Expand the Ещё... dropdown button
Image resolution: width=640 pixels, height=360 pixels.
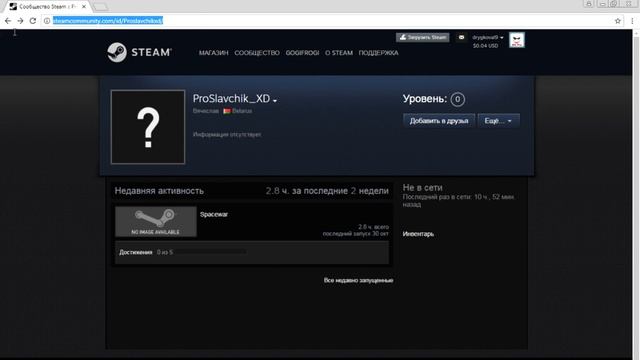coord(498,121)
